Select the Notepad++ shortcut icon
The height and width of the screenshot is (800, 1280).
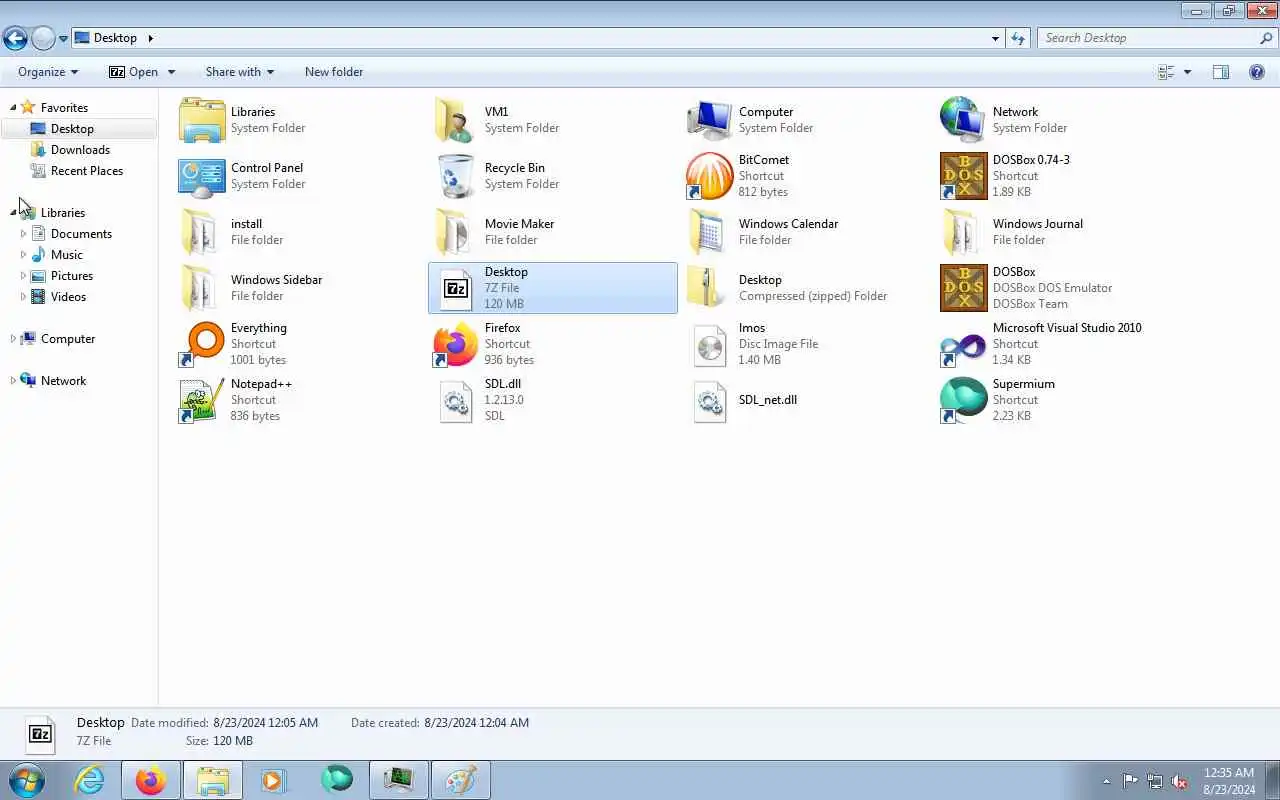click(x=202, y=400)
